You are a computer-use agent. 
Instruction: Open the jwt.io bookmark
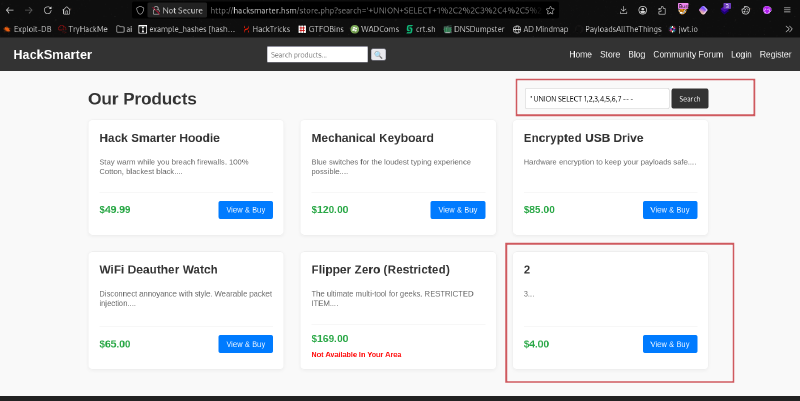click(683, 29)
